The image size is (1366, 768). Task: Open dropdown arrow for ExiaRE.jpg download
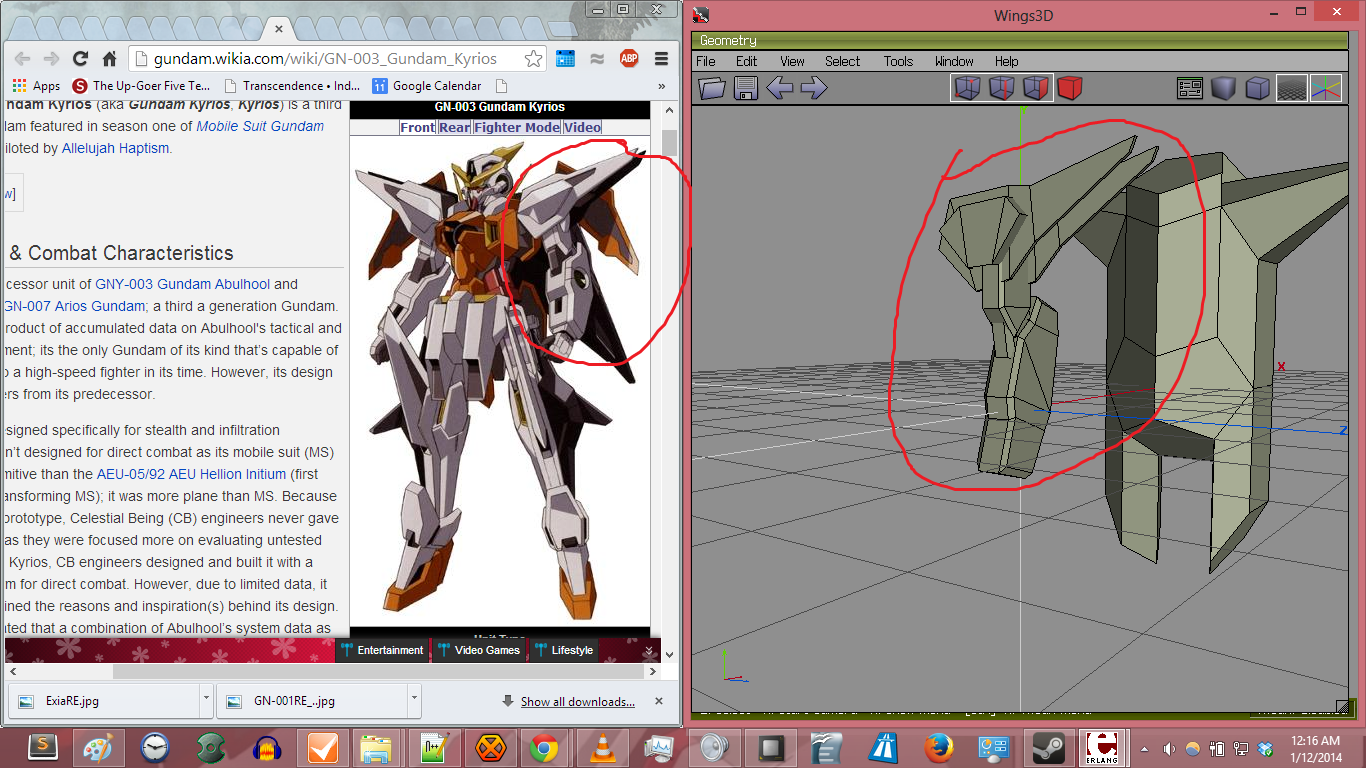[205, 700]
